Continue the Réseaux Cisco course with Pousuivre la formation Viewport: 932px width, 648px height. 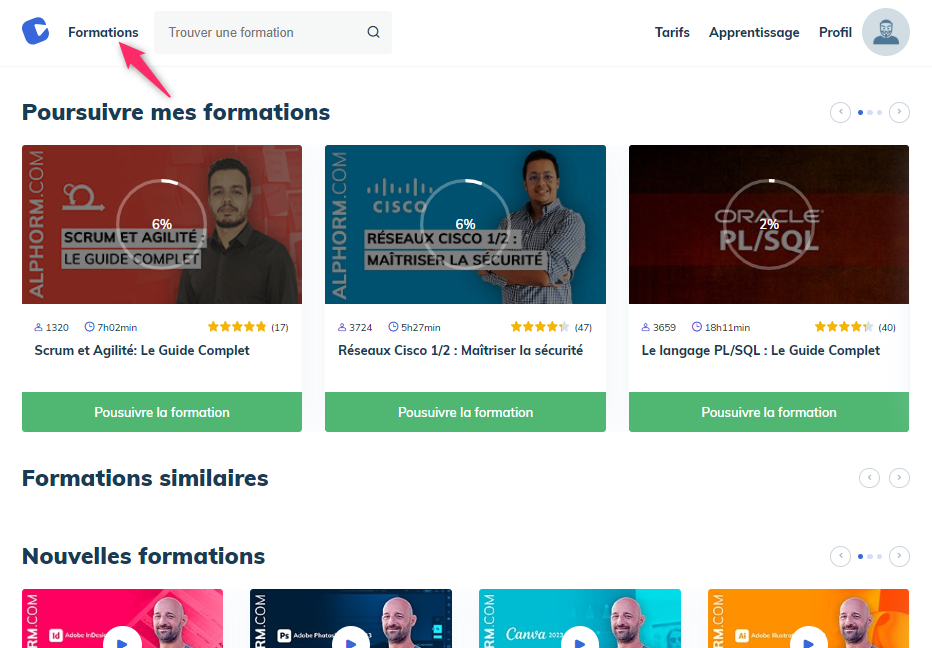(x=465, y=412)
